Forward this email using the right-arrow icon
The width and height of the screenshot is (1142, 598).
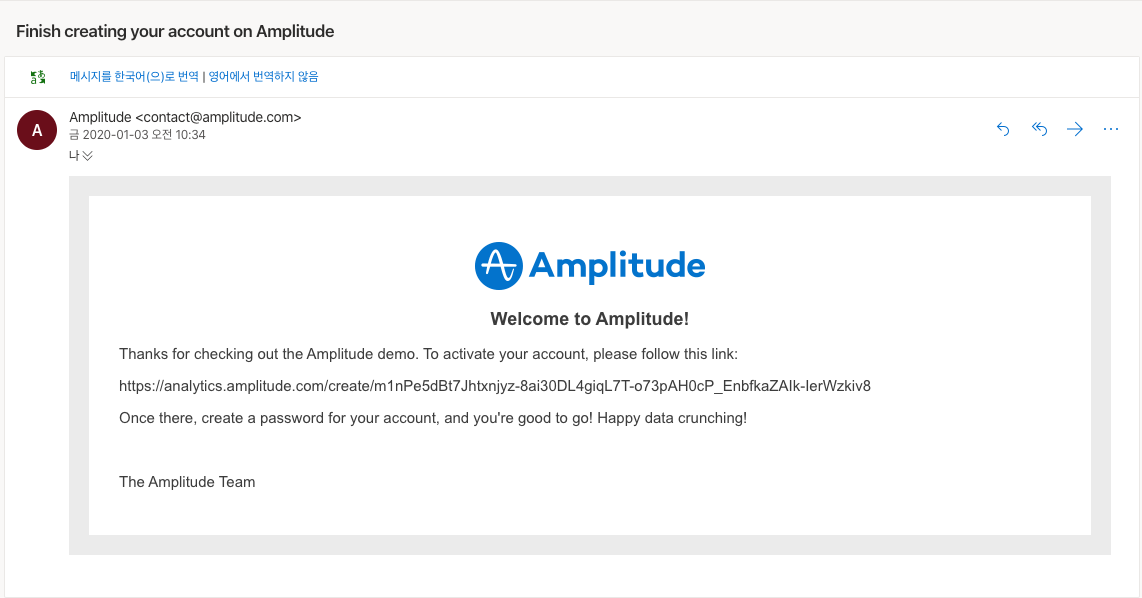pos(1075,129)
